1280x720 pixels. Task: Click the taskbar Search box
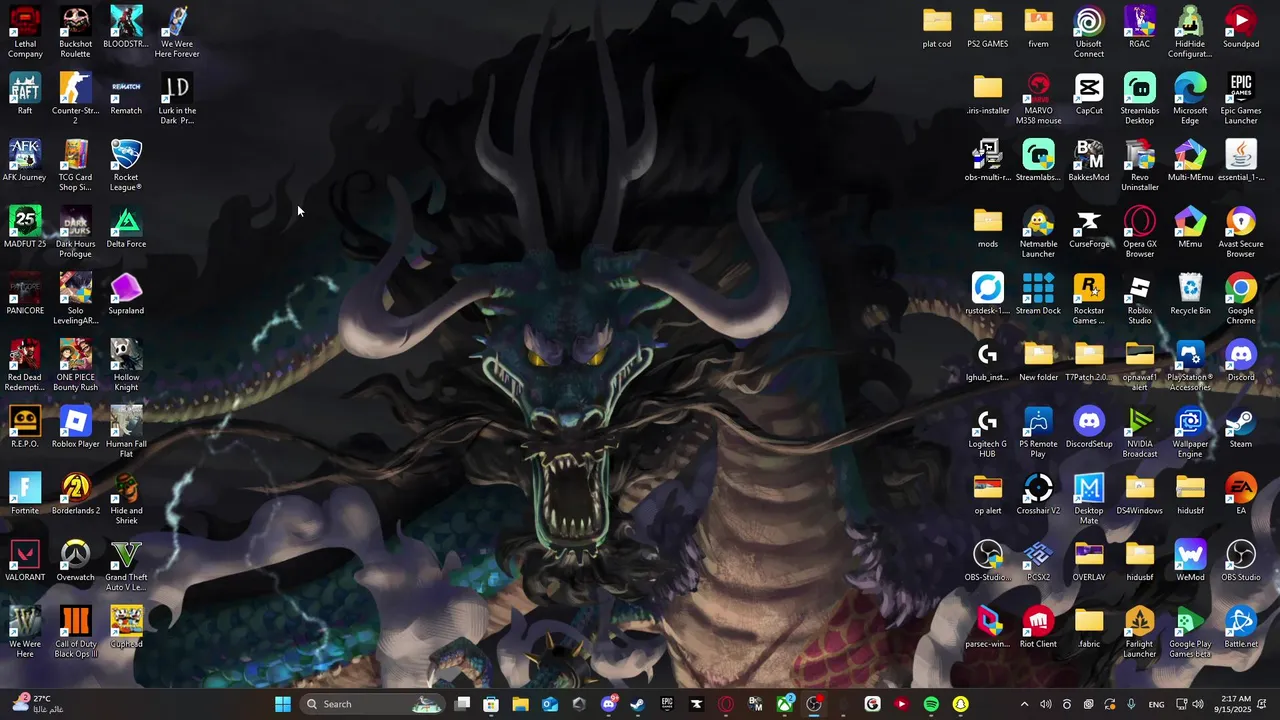pyautogui.click(x=372, y=704)
